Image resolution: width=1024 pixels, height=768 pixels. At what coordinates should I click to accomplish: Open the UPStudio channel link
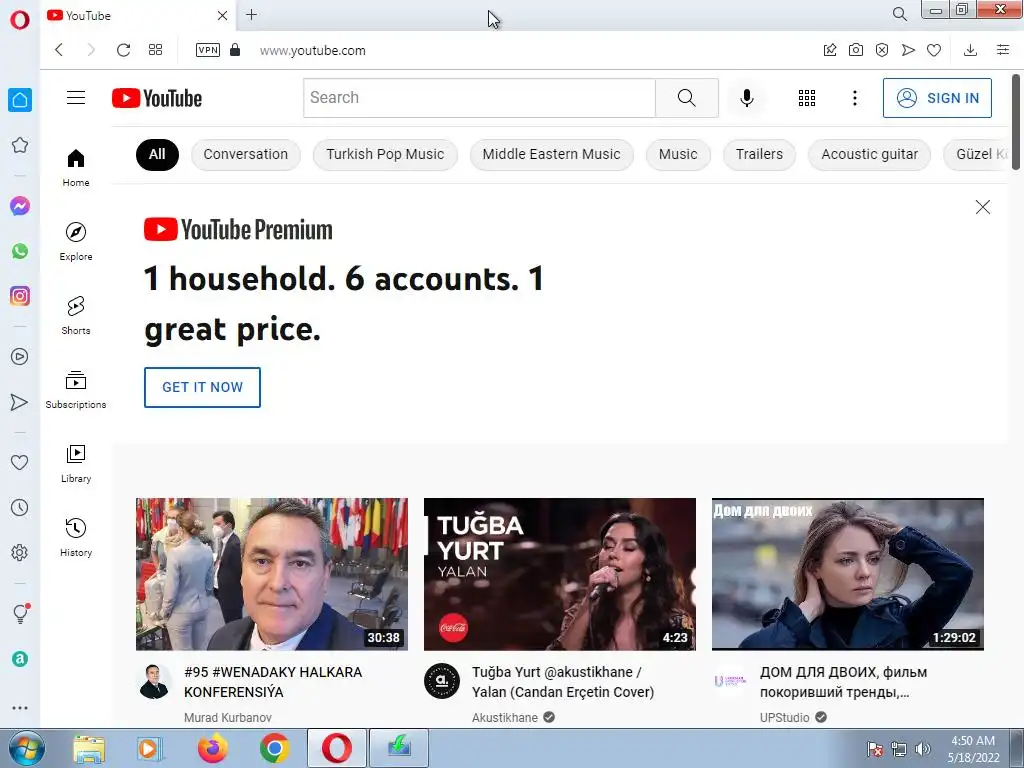784,718
